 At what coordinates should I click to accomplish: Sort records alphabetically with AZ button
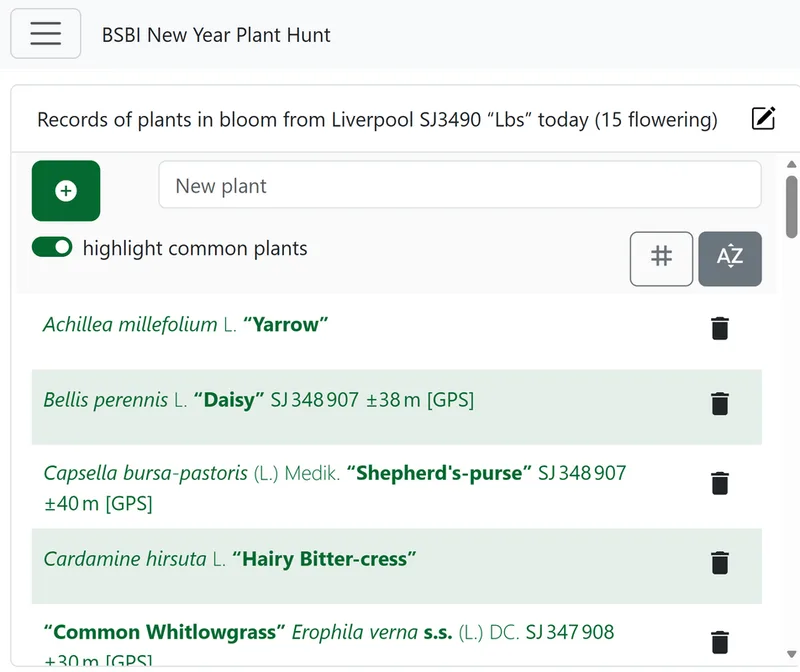coord(730,259)
